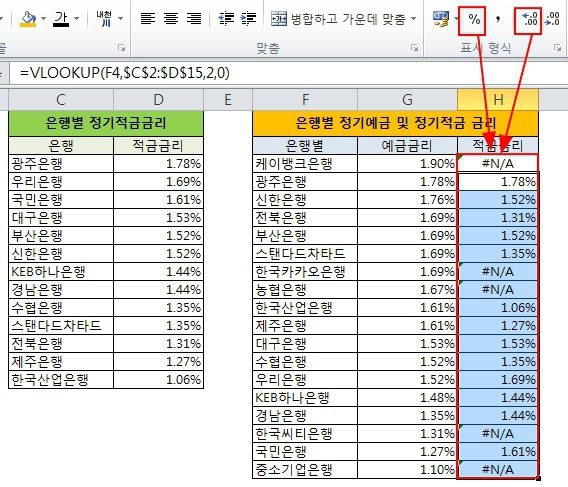568x487 pixels.
Task: Select 1.31% cell in 전북은행 row column H
Action: coord(498,218)
